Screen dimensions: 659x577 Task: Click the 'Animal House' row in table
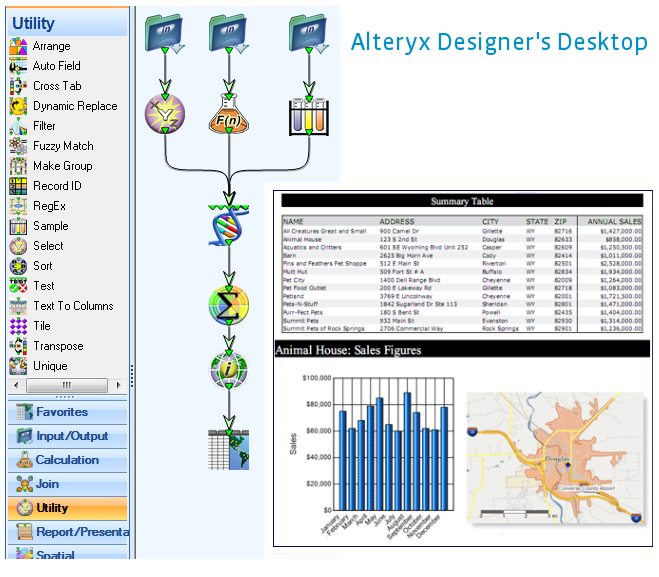[x=462, y=240]
